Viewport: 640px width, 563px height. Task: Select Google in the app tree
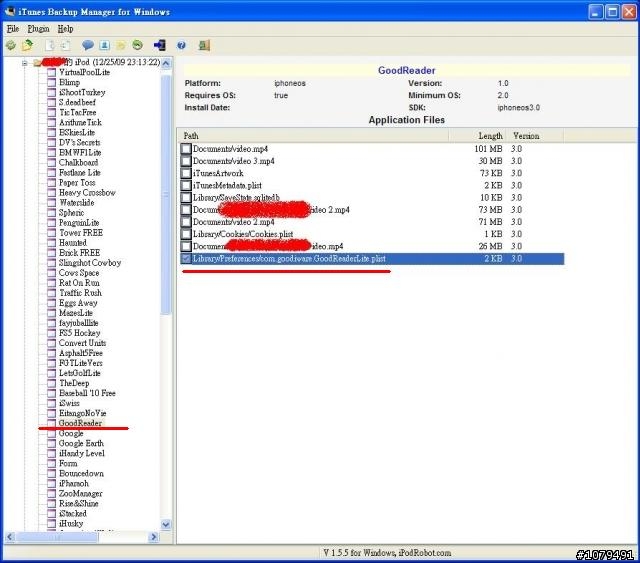click(x=71, y=433)
